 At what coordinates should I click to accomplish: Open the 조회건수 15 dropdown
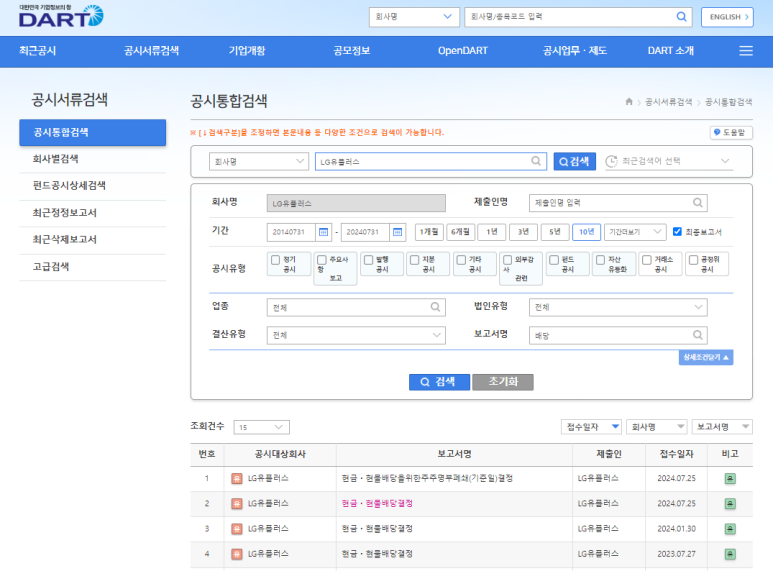(262, 427)
